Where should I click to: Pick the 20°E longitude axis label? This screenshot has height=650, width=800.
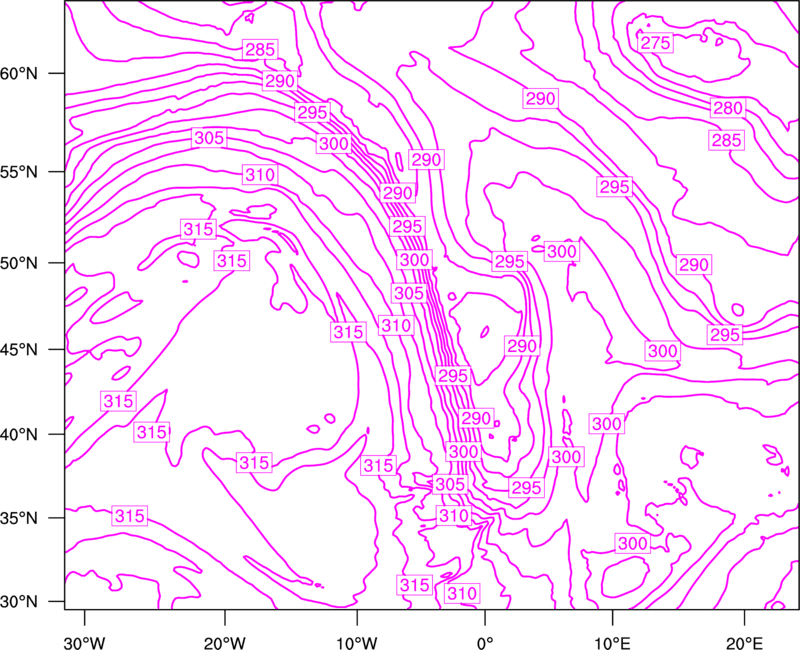pyautogui.click(x=744, y=642)
